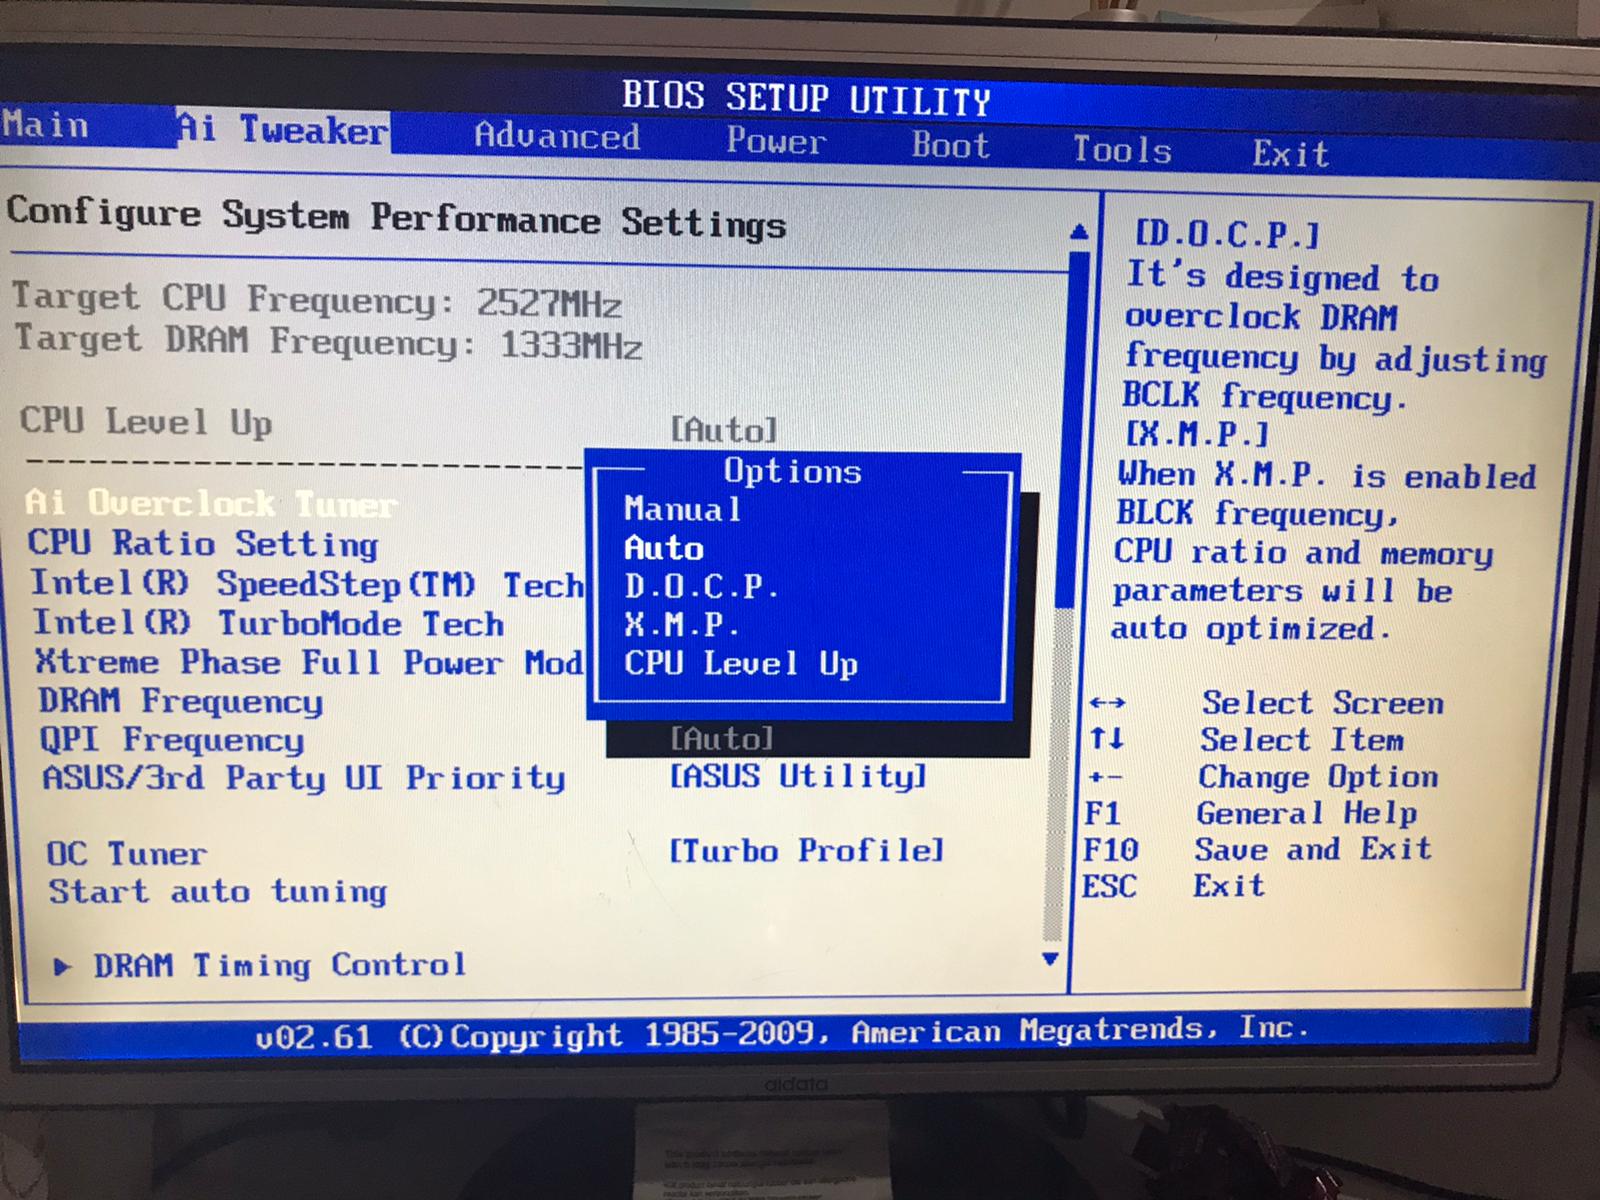
Task: Click the Configure System Performance Settings heading
Action: (x=396, y=219)
